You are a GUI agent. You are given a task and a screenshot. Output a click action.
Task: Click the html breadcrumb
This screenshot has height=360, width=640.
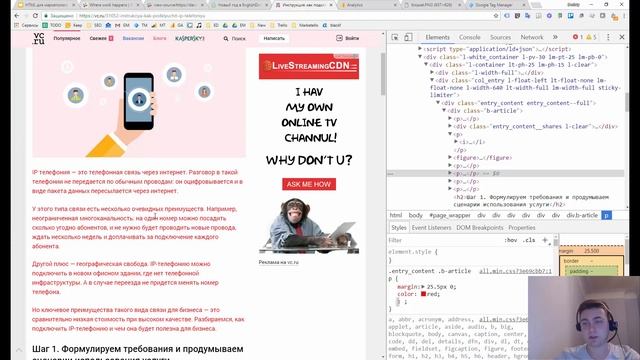point(396,215)
